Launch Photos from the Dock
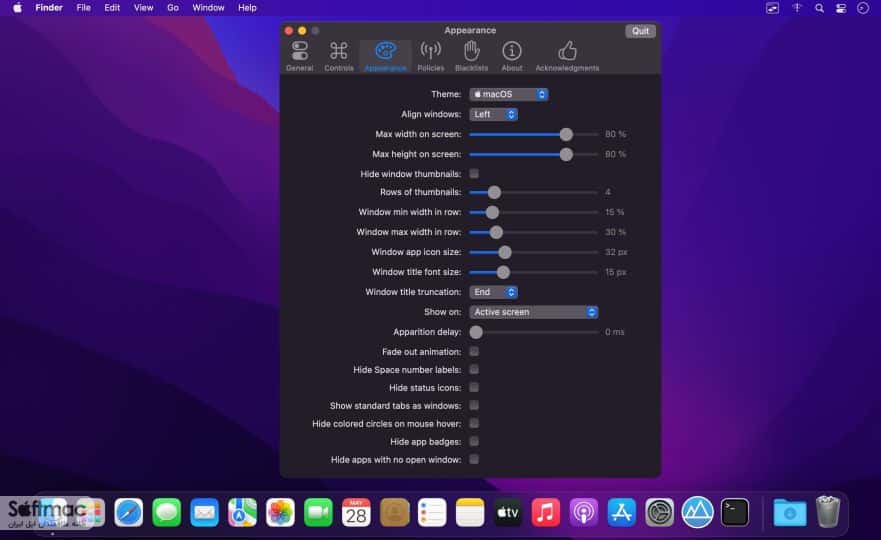This screenshot has height=540, width=881. click(280, 512)
